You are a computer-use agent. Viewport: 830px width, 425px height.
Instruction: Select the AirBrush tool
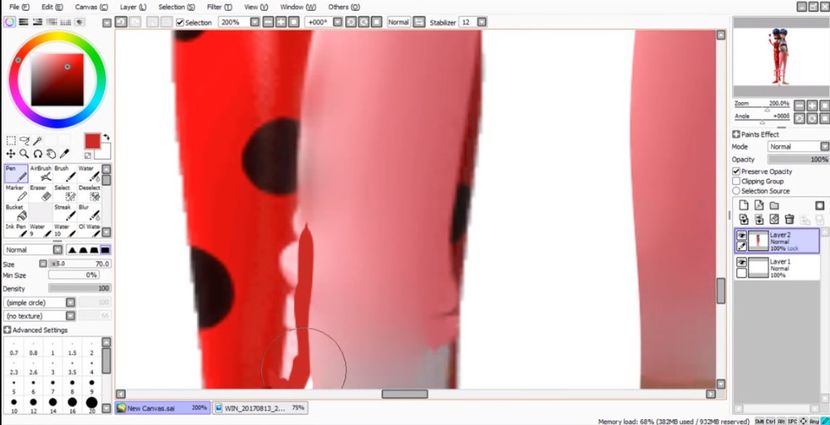coord(41,174)
